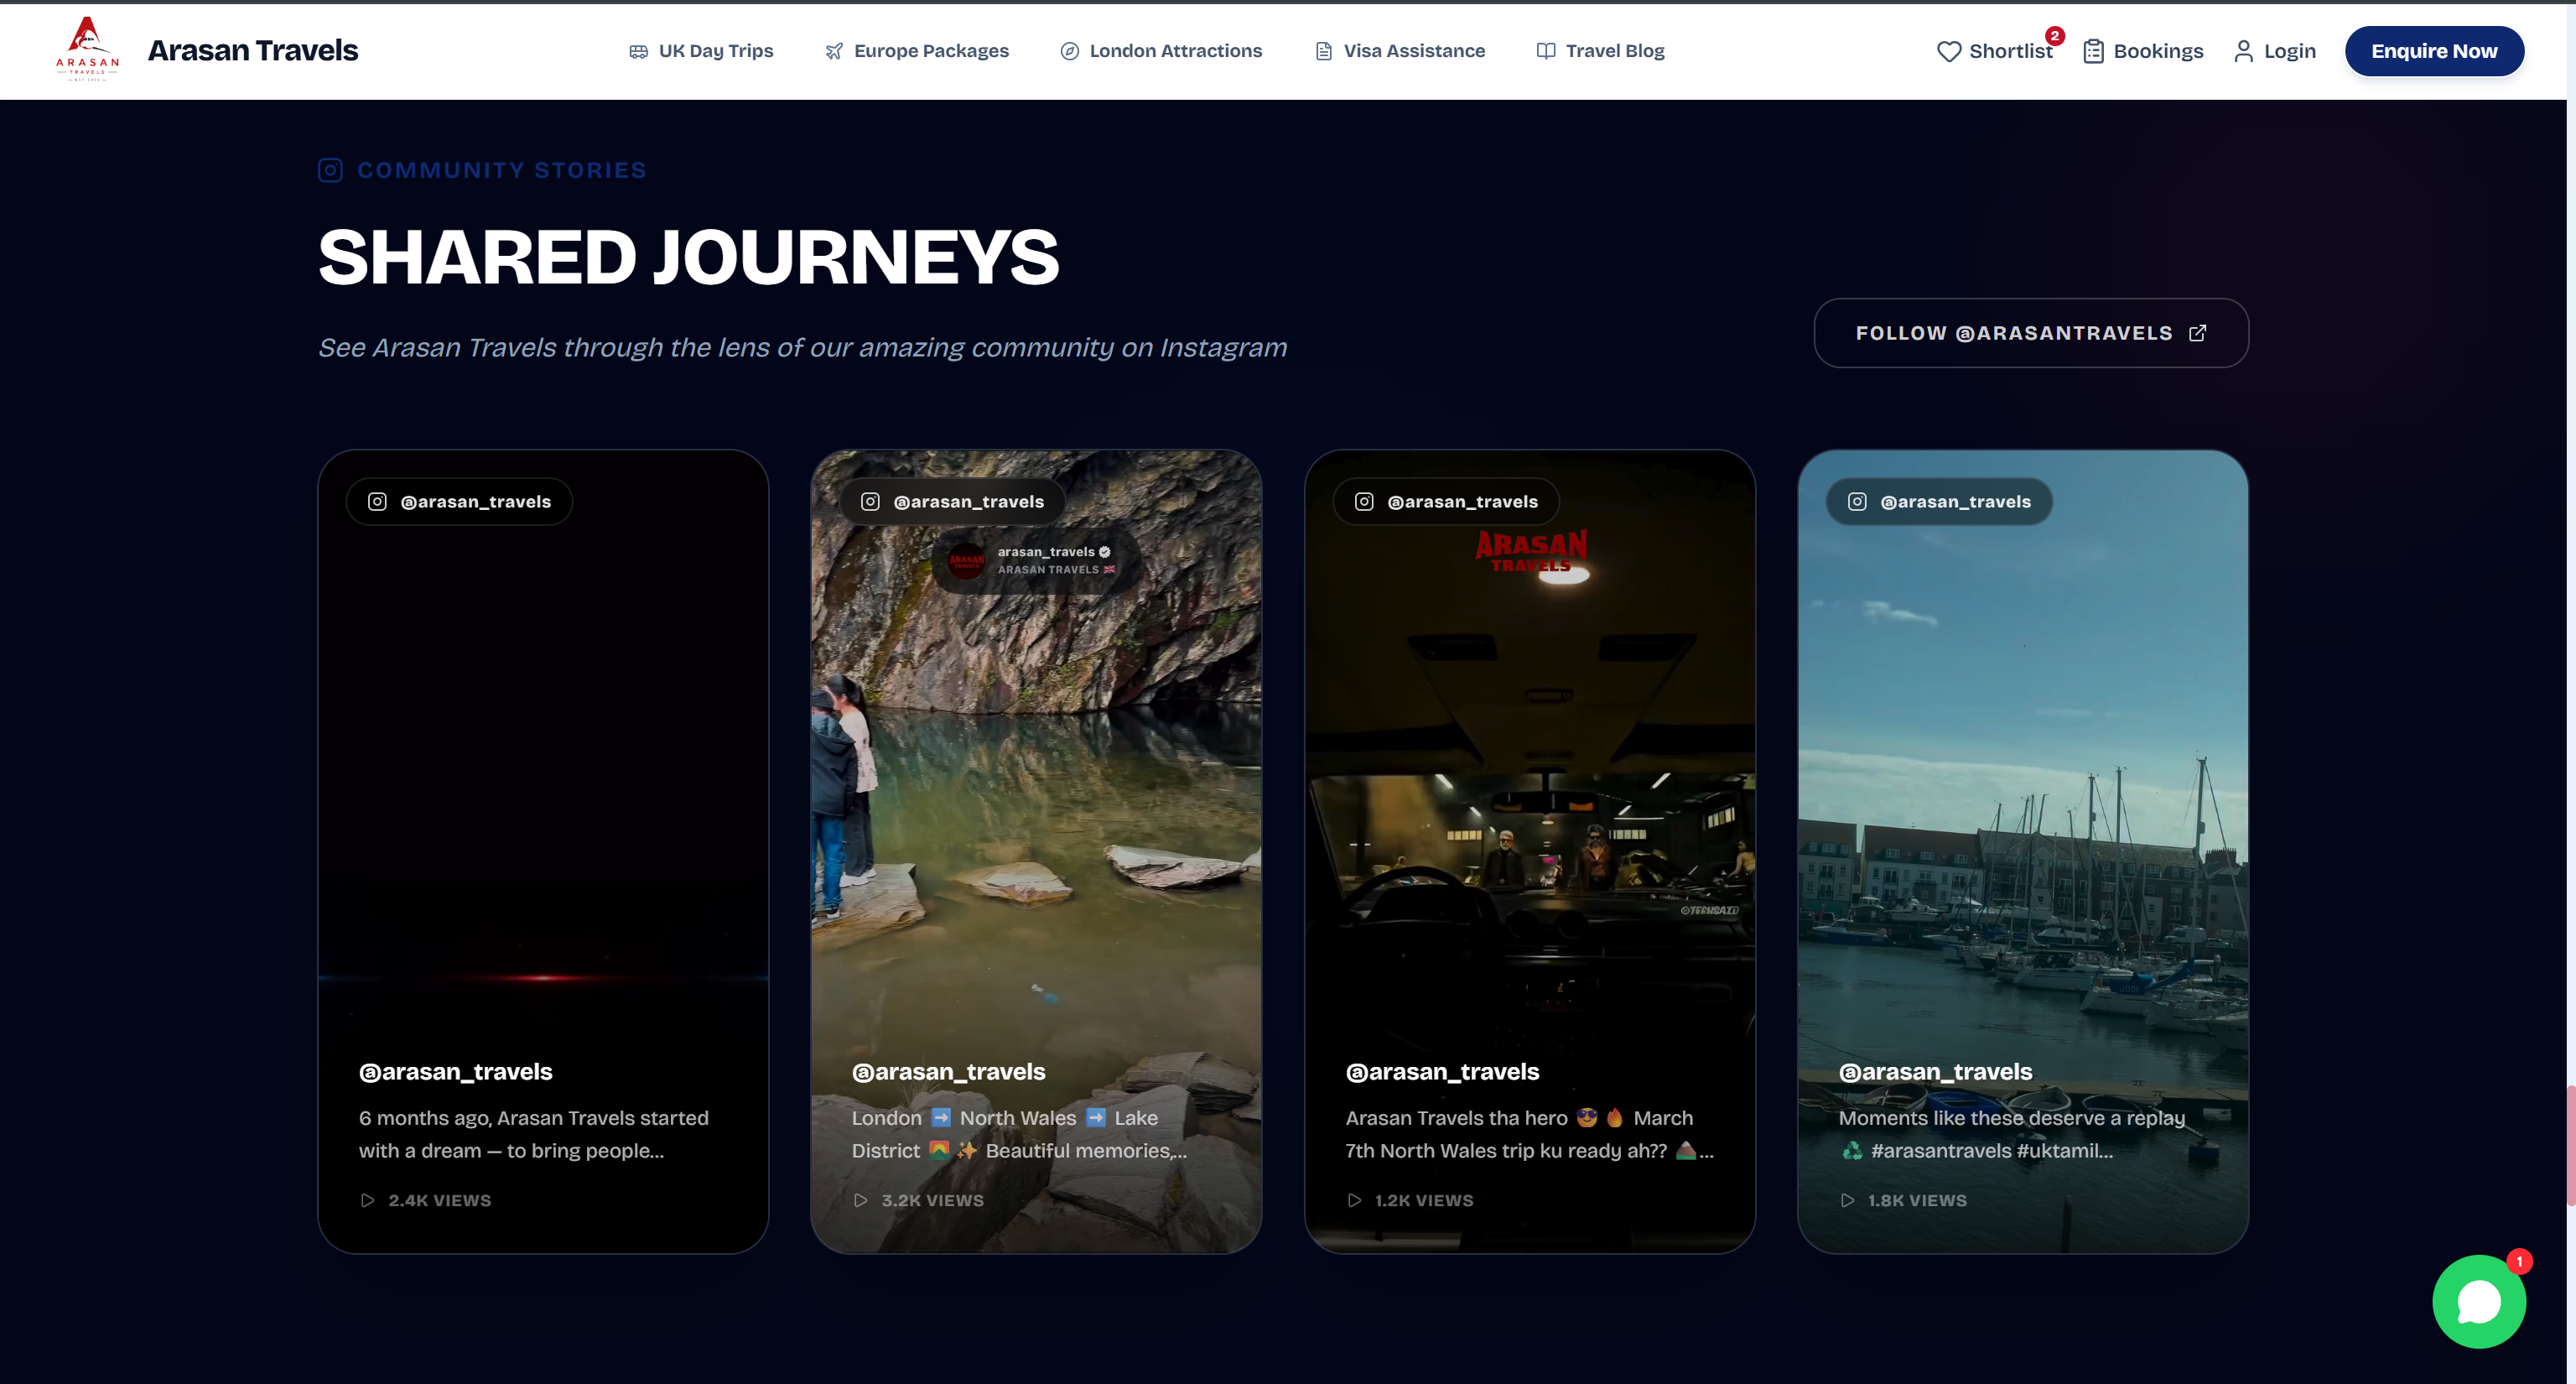
Task: Click the 1.8K VIEWS text
Action: [1917, 1200]
